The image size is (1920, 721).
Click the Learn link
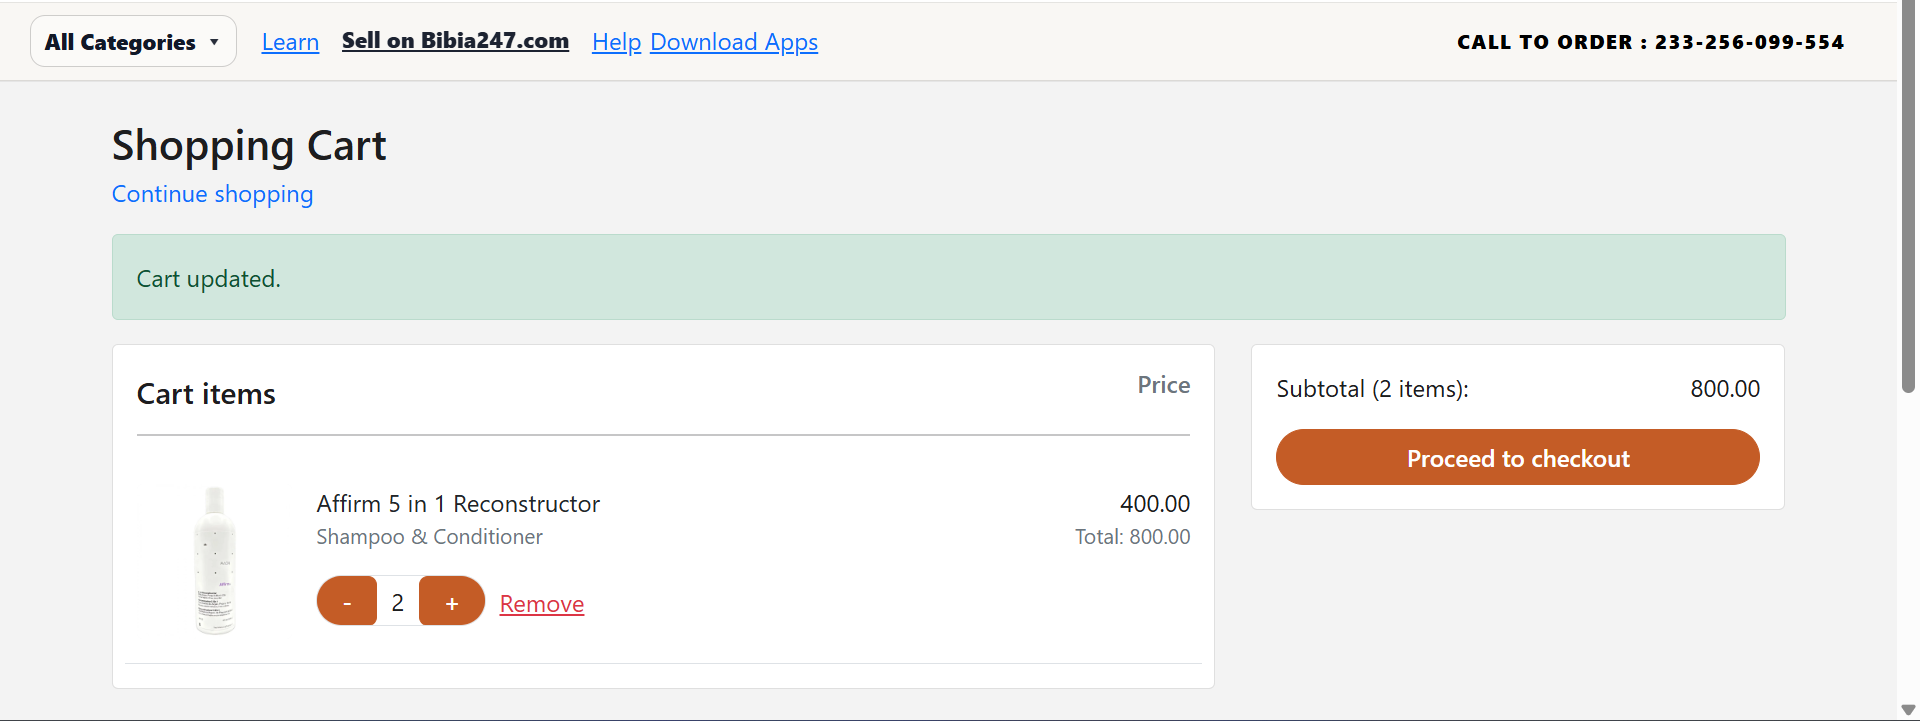[290, 41]
